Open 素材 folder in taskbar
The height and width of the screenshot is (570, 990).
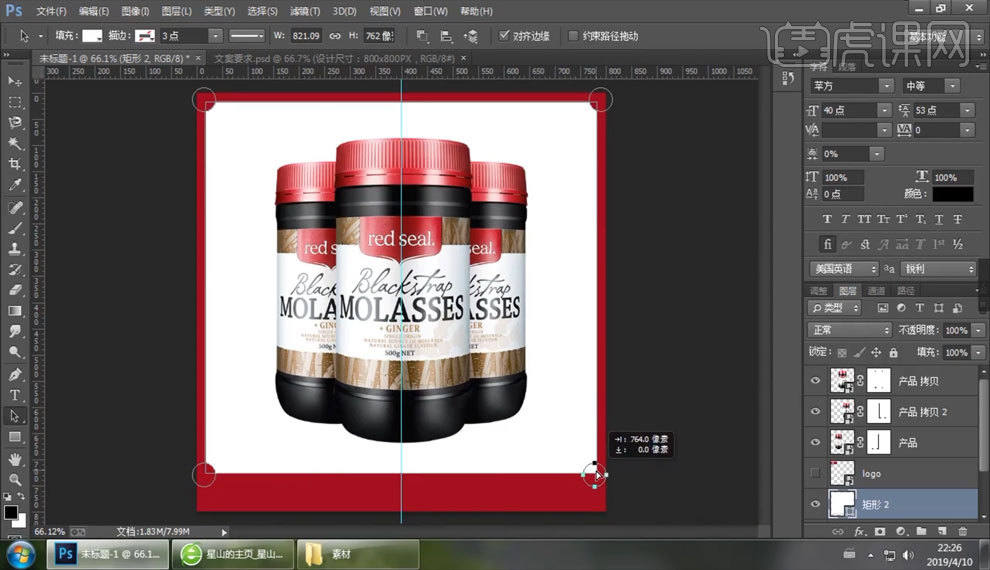point(358,554)
